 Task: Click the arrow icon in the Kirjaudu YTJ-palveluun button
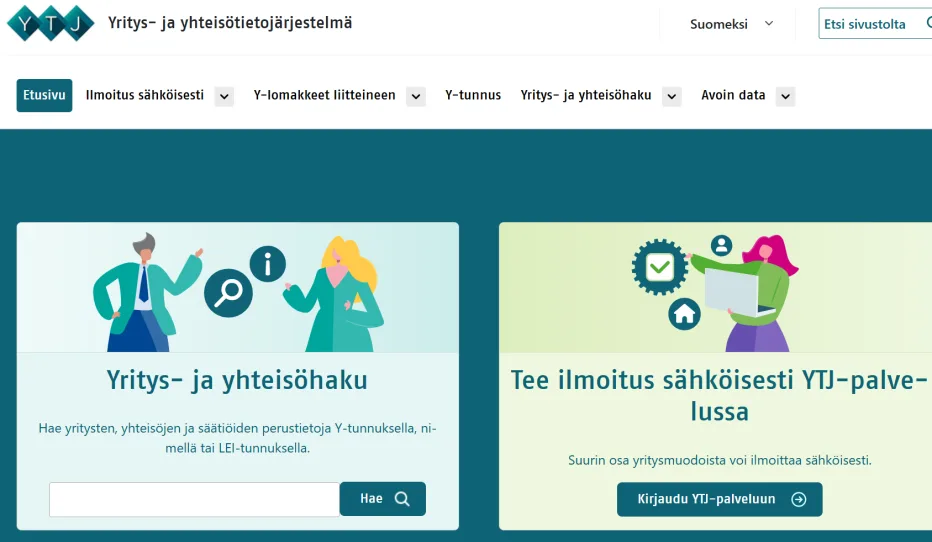click(798, 499)
